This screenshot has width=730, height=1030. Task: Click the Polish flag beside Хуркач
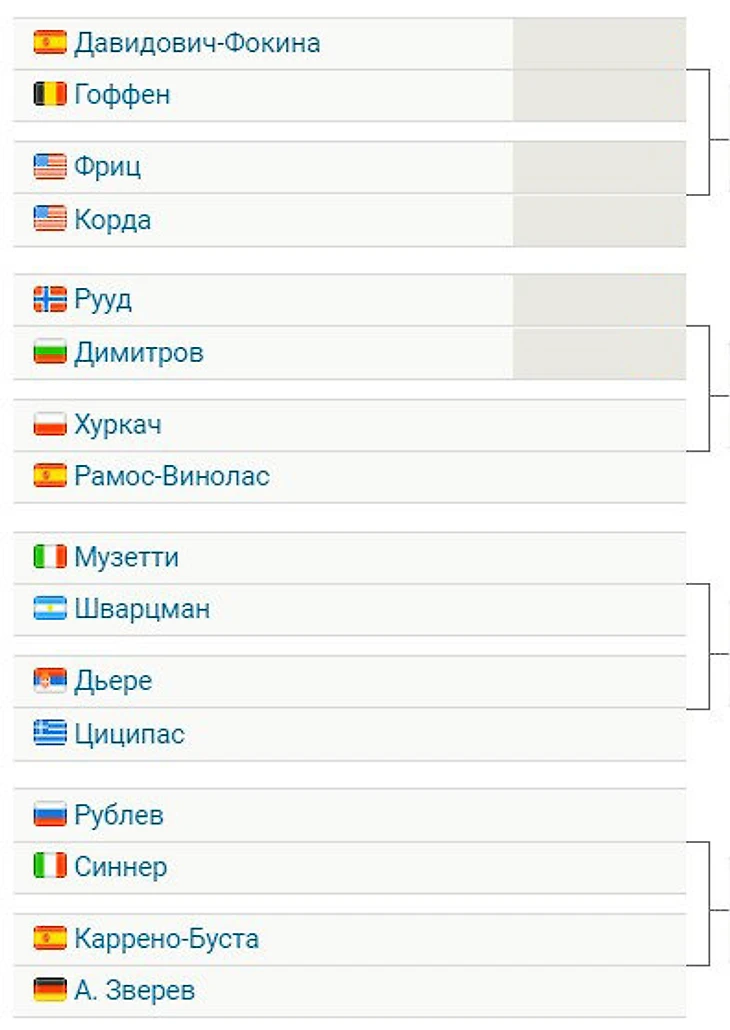[50, 424]
